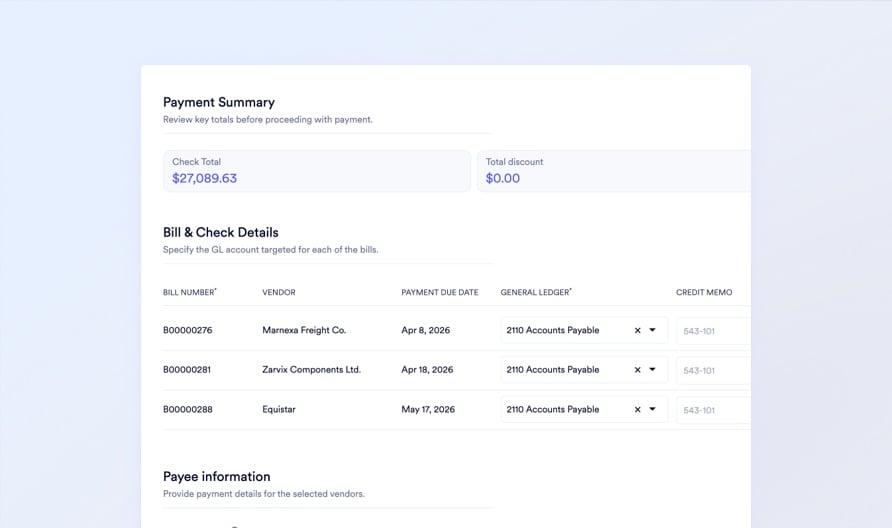The height and width of the screenshot is (528, 892).
Task: Click the CREDIT MEMO column header
Action: point(704,292)
